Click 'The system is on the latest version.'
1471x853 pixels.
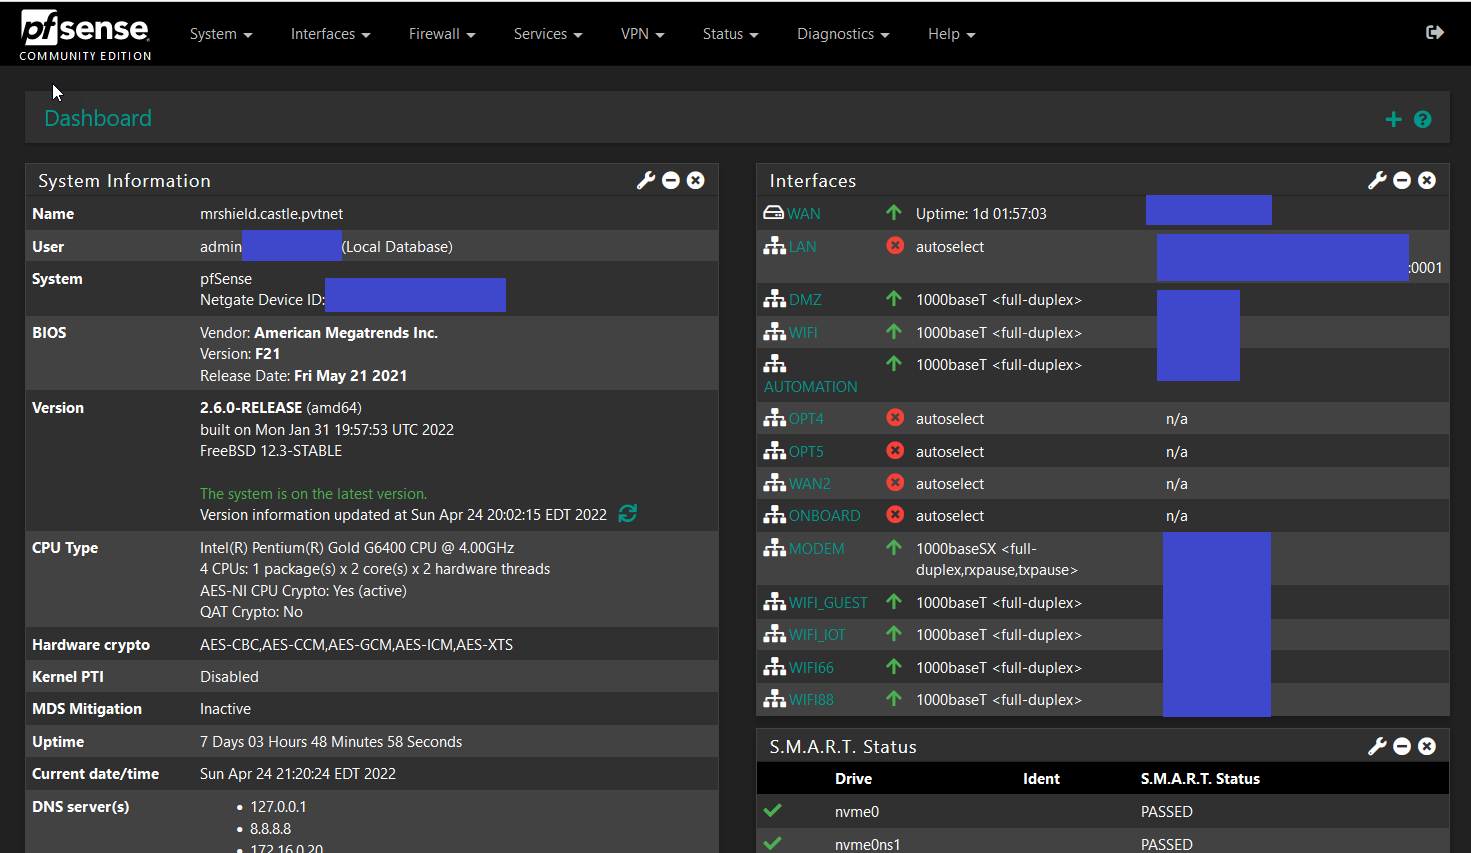tap(313, 494)
